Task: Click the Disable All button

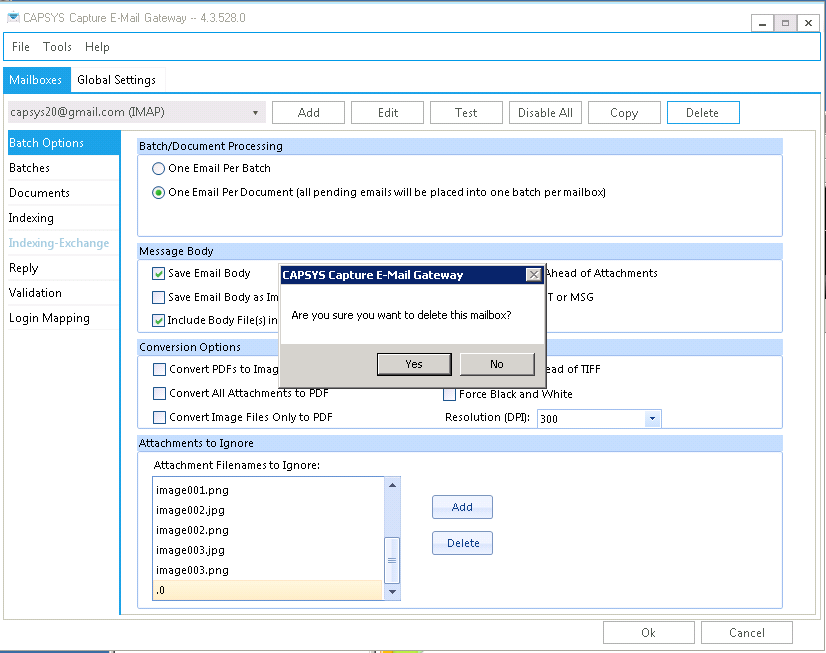Action: (545, 113)
